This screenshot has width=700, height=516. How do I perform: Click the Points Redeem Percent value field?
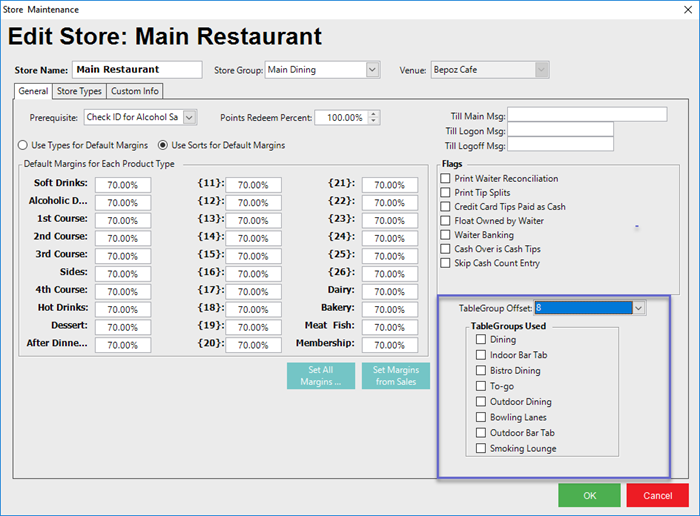coord(342,118)
